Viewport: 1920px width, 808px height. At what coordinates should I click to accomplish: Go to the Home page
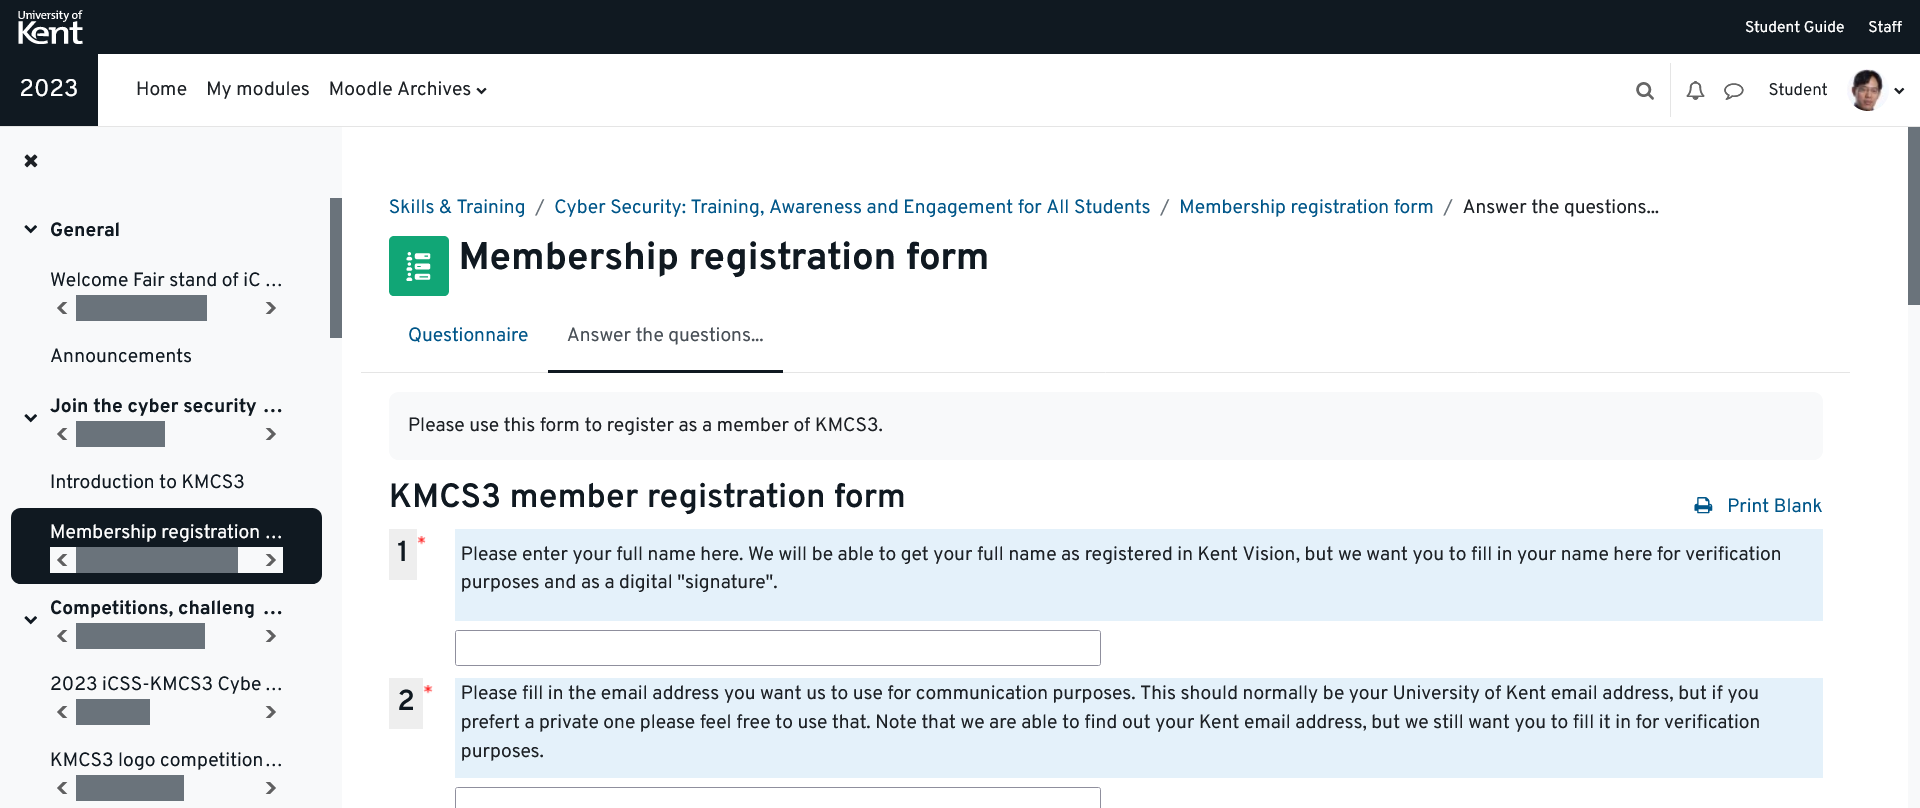tap(161, 89)
